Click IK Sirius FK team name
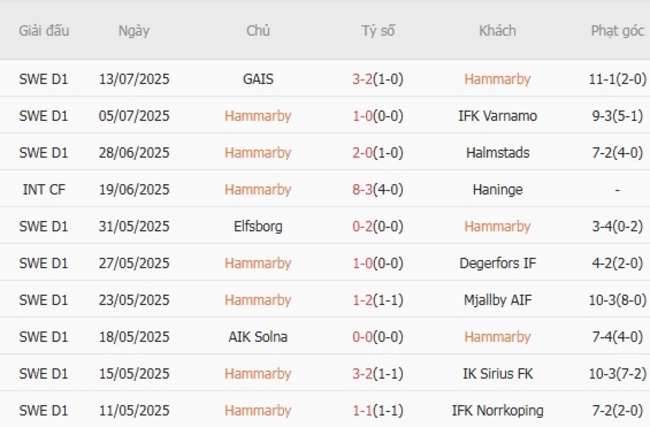This screenshot has width=650, height=427. [497, 374]
